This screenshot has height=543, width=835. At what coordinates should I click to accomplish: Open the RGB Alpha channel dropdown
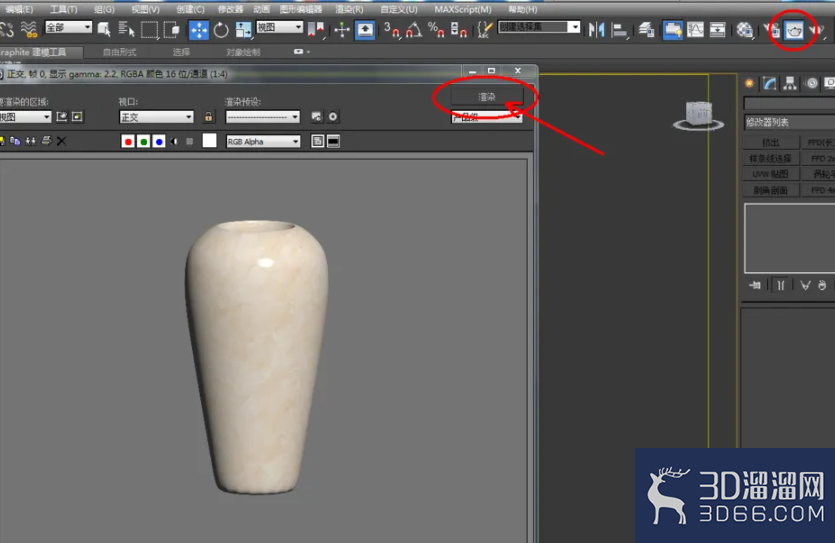coord(263,142)
